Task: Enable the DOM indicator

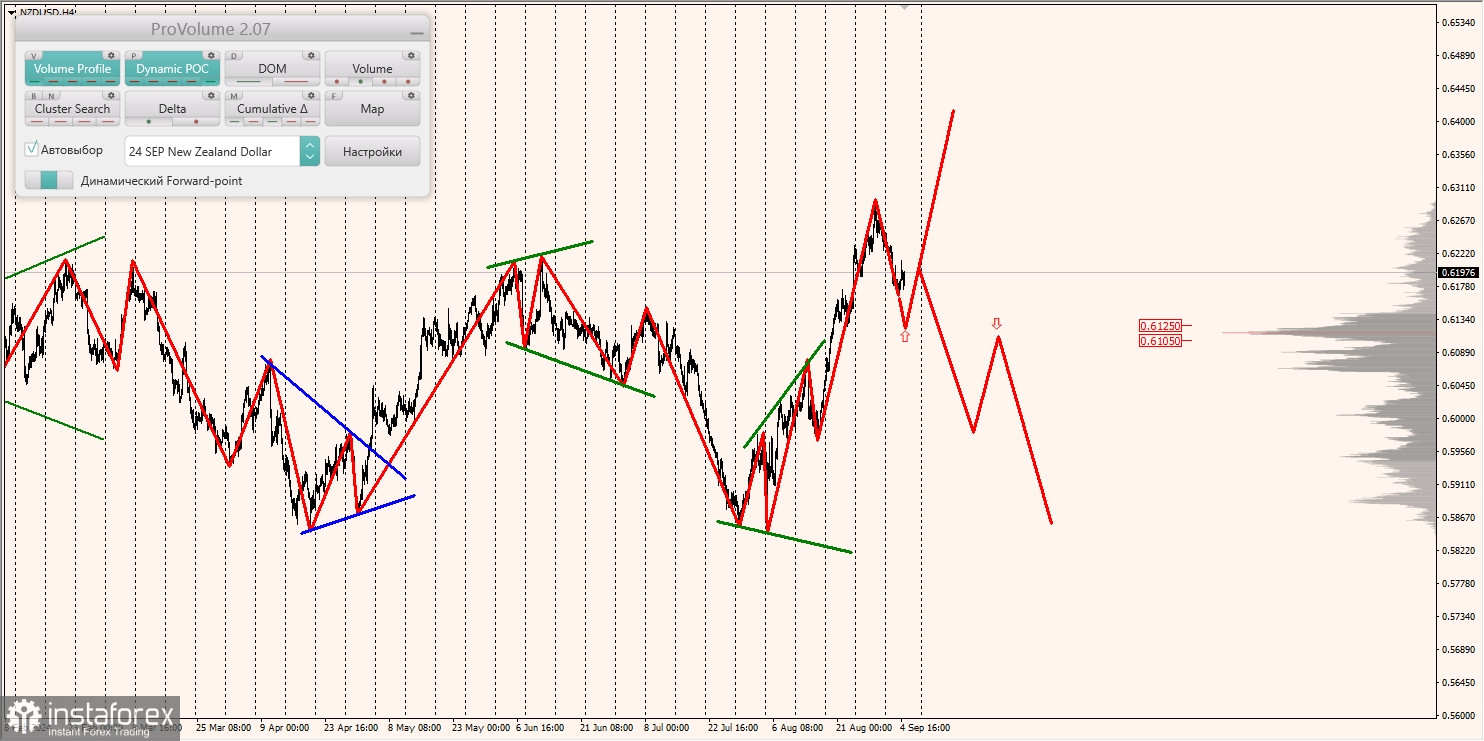Action: (272, 68)
